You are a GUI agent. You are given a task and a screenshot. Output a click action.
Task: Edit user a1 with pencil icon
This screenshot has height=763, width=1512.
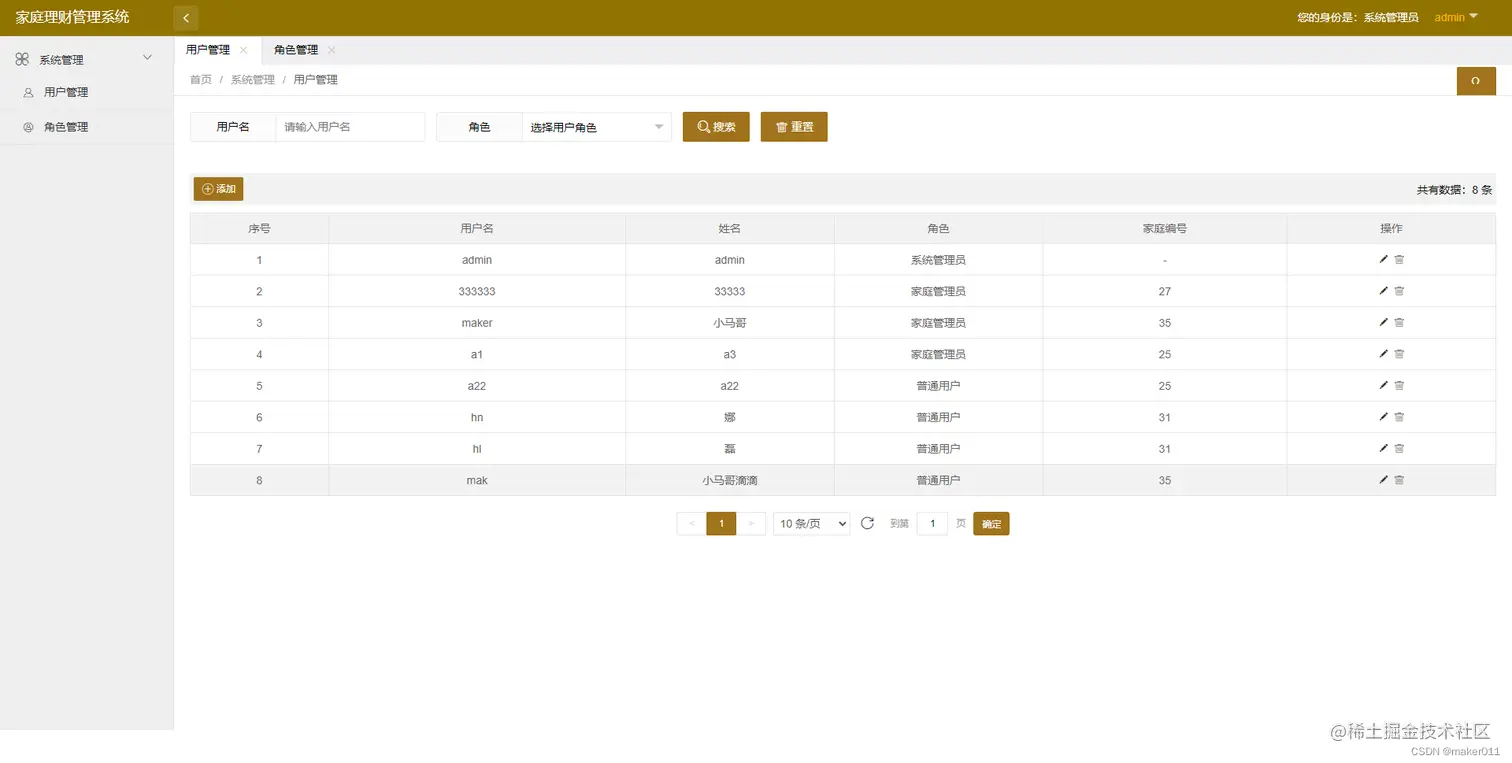point(1383,354)
